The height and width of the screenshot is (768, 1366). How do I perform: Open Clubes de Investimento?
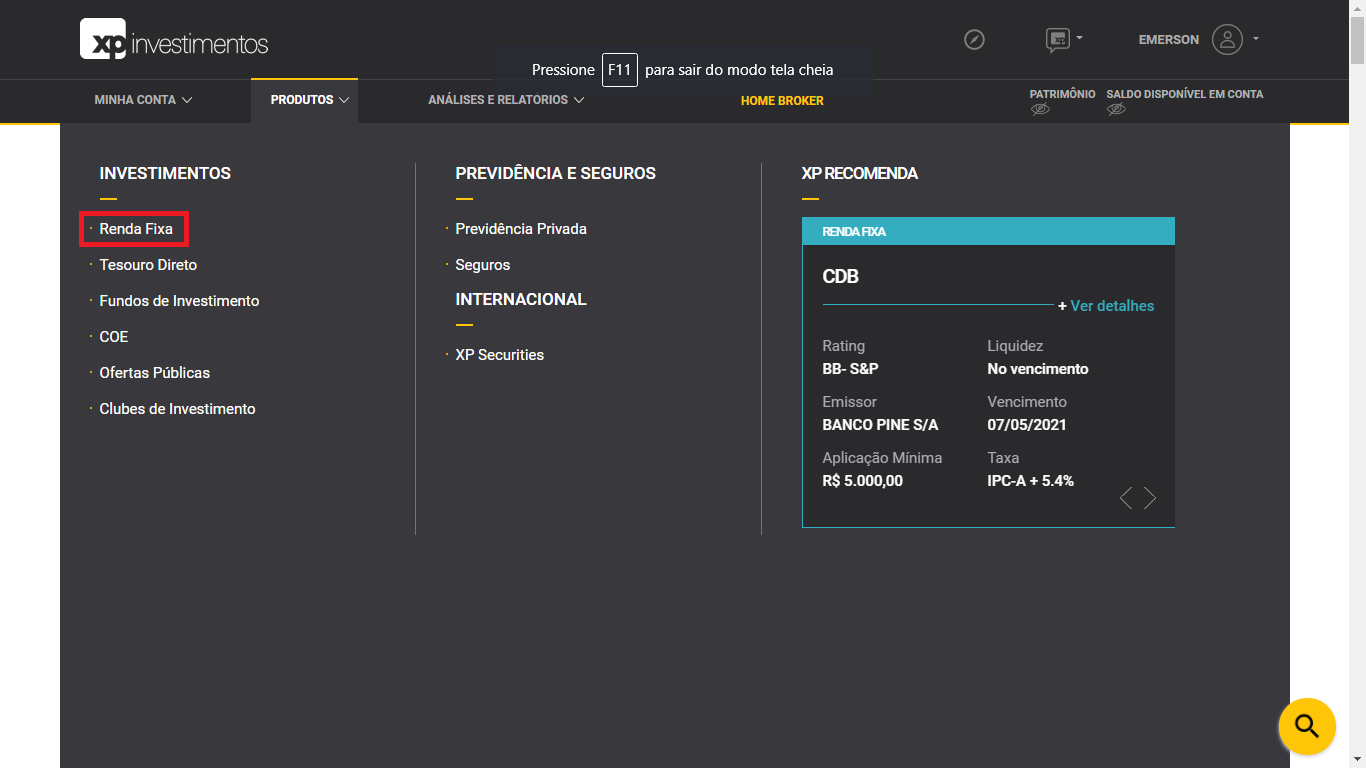click(x=177, y=409)
